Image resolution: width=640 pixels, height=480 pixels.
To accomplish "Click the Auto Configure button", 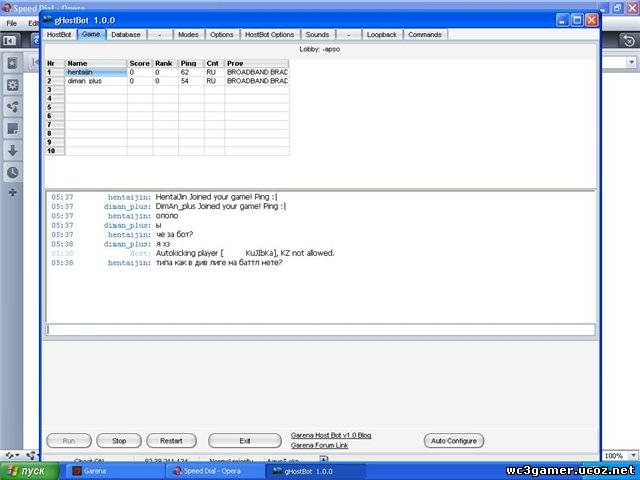I will [x=453, y=441].
